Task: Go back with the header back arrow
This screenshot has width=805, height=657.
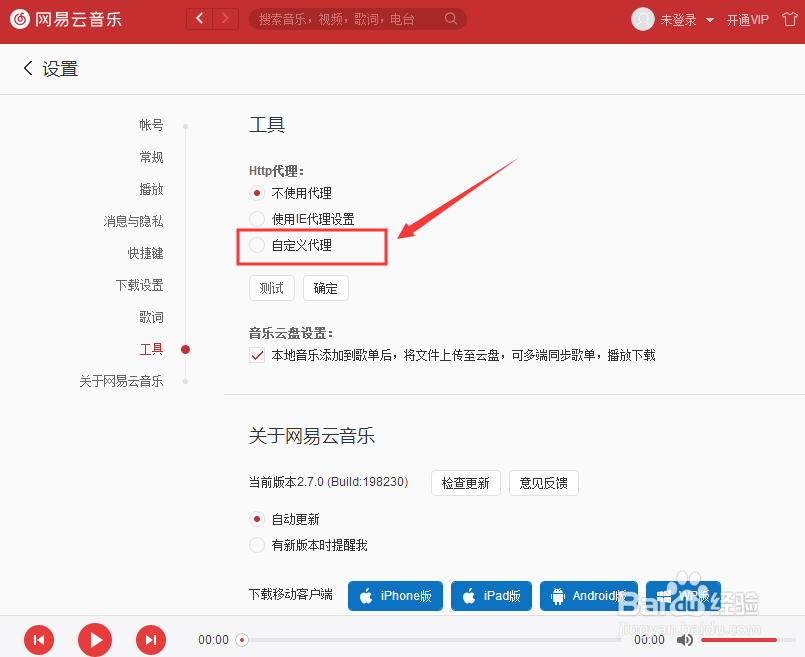Action: [200, 19]
